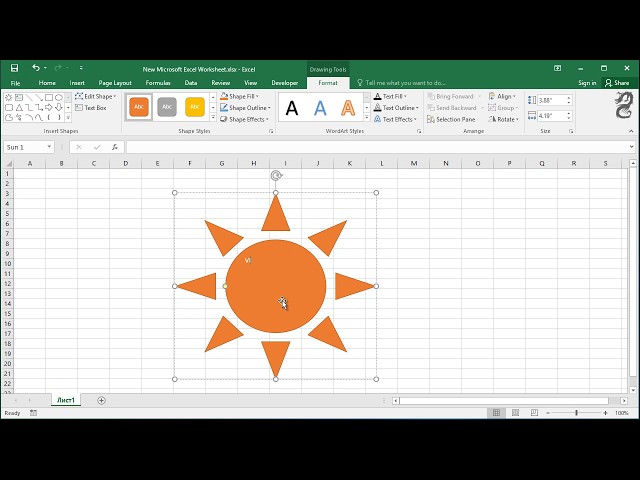Select the Freeform shape tool

click(x=9, y=118)
